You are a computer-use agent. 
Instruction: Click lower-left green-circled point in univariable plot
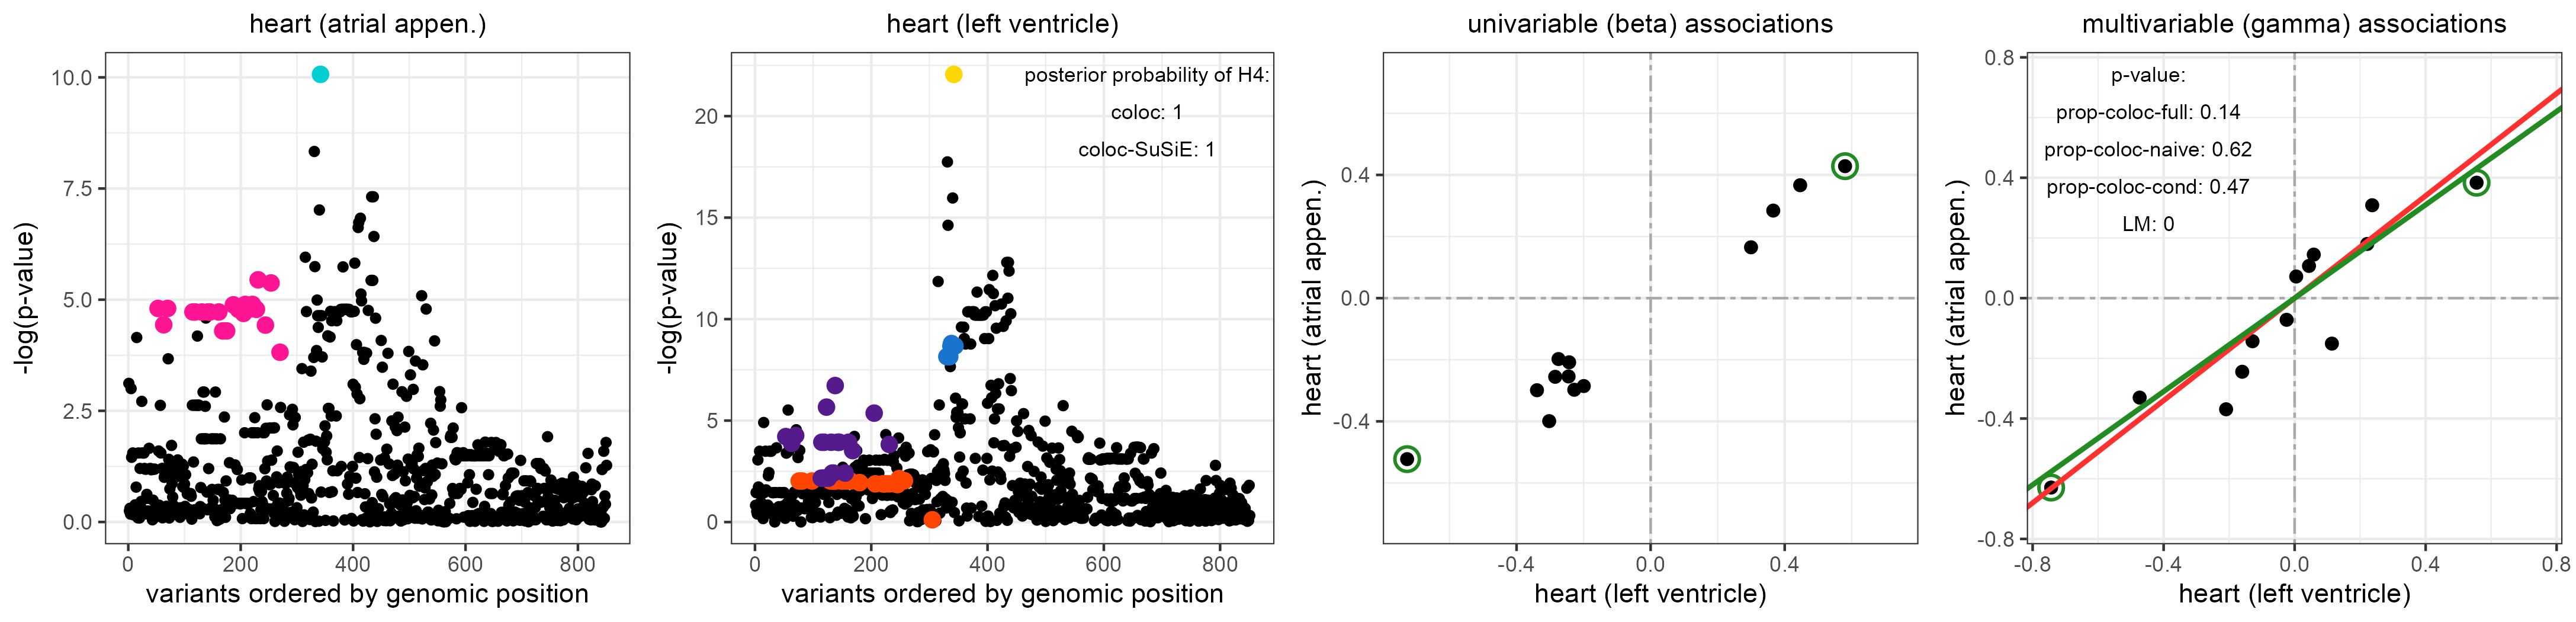click(x=1407, y=459)
